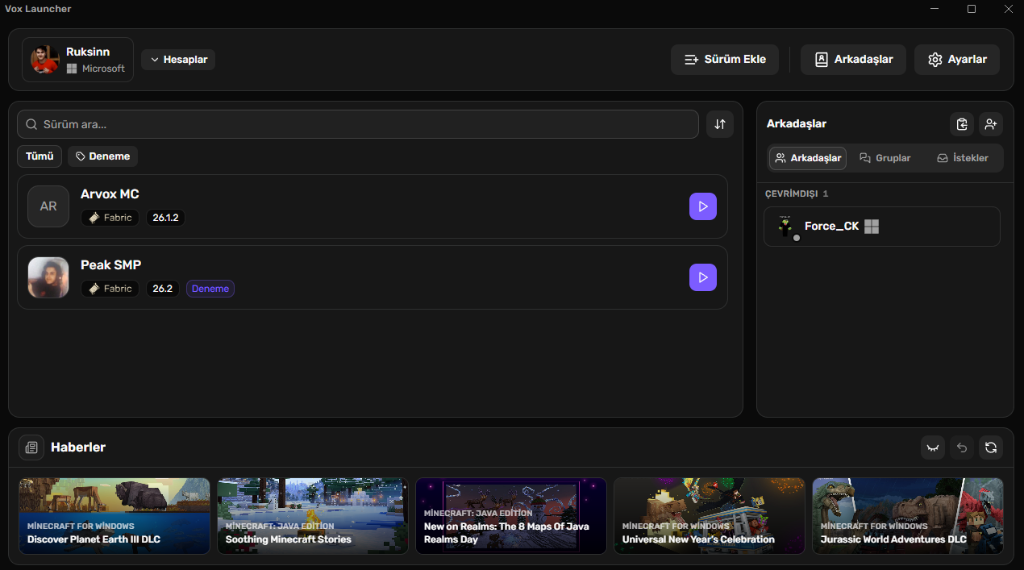Switch to the Arkadaşlar tab
The image size is (1024, 570).
click(808, 158)
